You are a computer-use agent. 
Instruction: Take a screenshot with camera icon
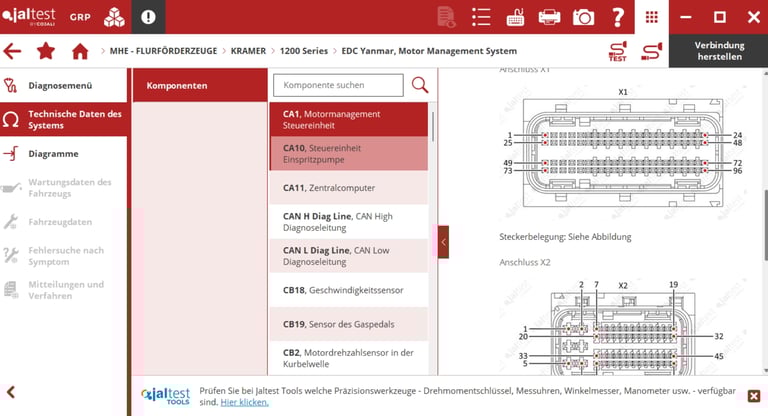click(583, 18)
